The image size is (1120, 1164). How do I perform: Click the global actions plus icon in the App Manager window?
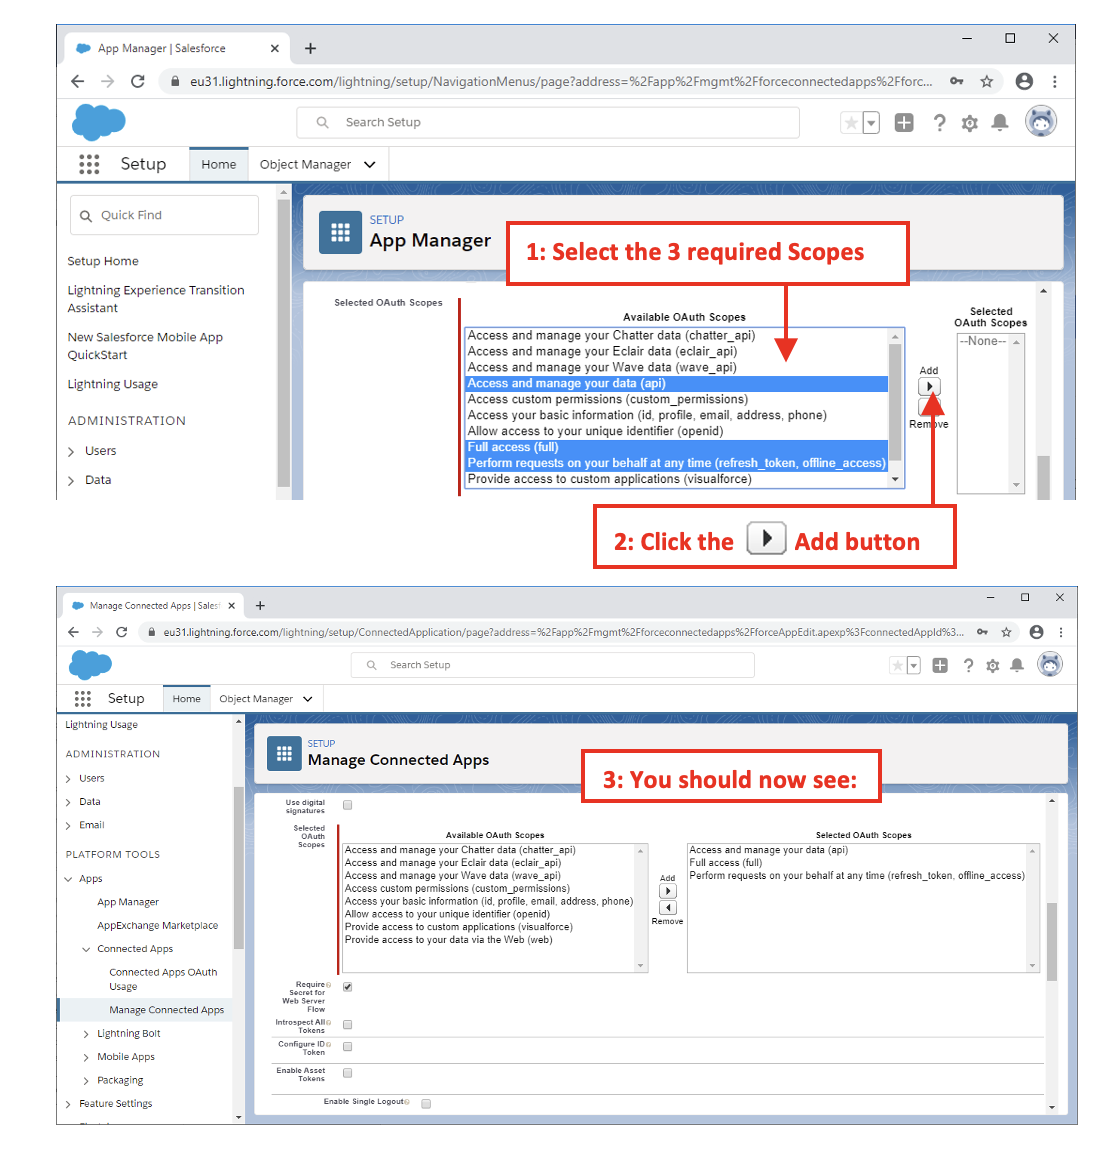coord(904,123)
